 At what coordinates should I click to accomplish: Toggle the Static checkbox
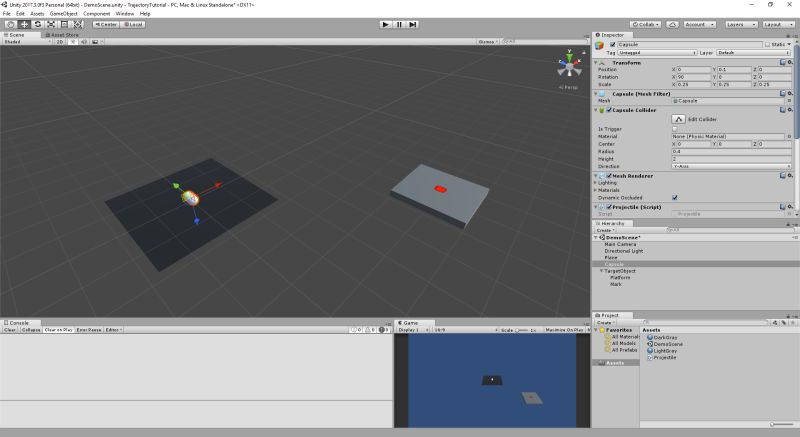767,44
